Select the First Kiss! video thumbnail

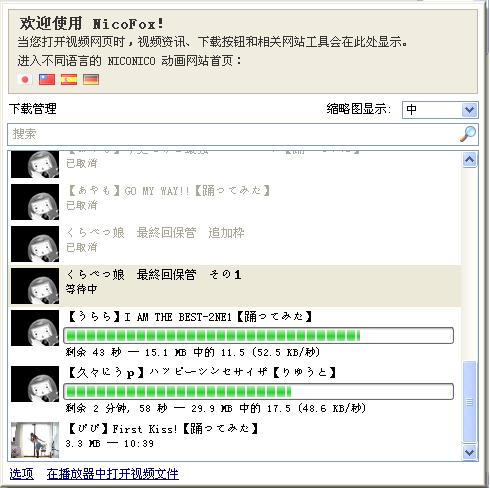coord(35,440)
